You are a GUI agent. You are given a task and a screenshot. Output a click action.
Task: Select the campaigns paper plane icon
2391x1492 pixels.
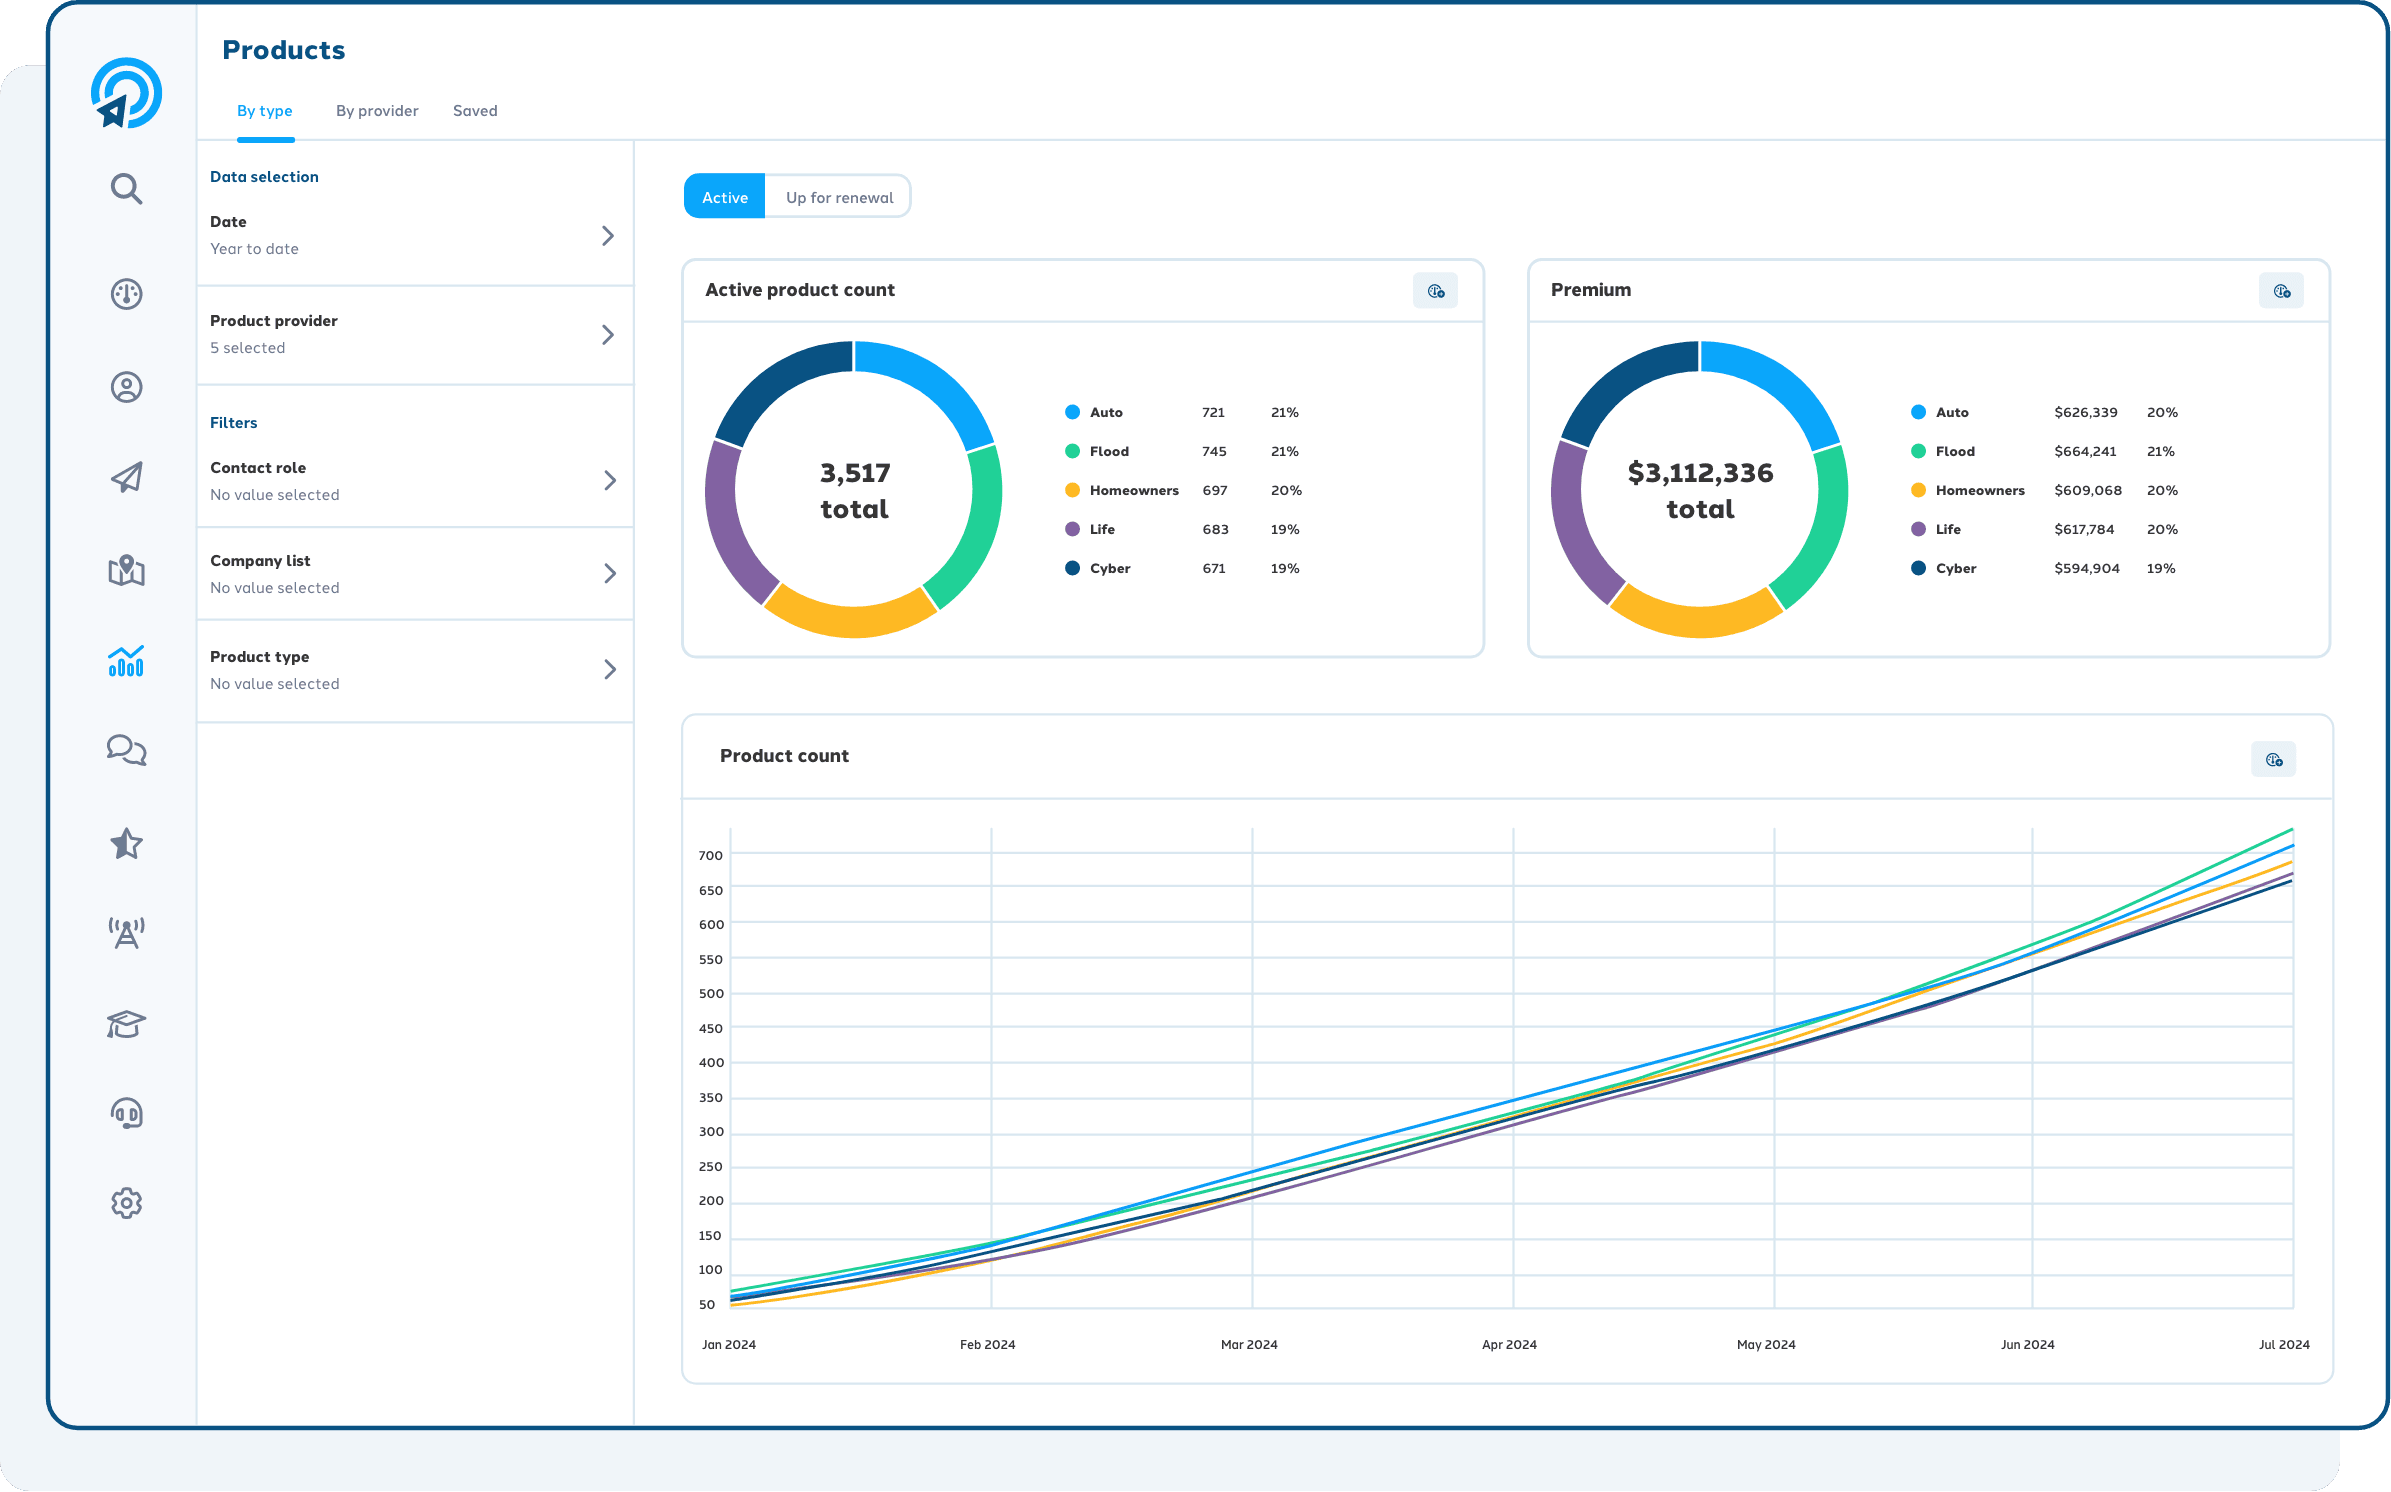(x=126, y=477)
